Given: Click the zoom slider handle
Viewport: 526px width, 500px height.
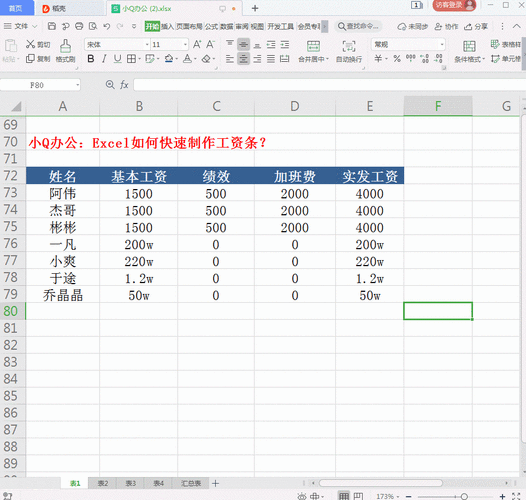Looking at the screenshot, I should (464, 496).
